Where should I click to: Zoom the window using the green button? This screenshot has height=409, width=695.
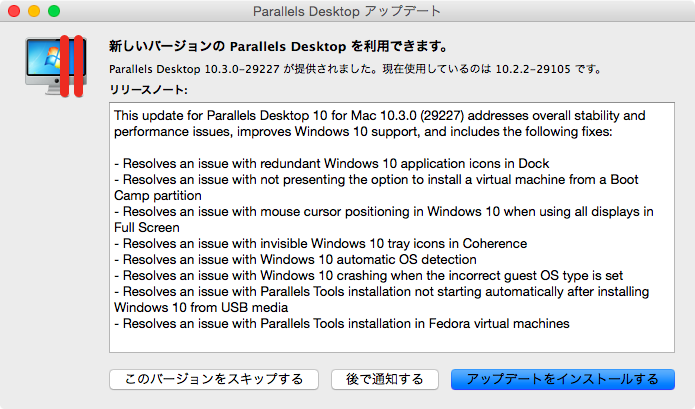click(x=54, y=11)
